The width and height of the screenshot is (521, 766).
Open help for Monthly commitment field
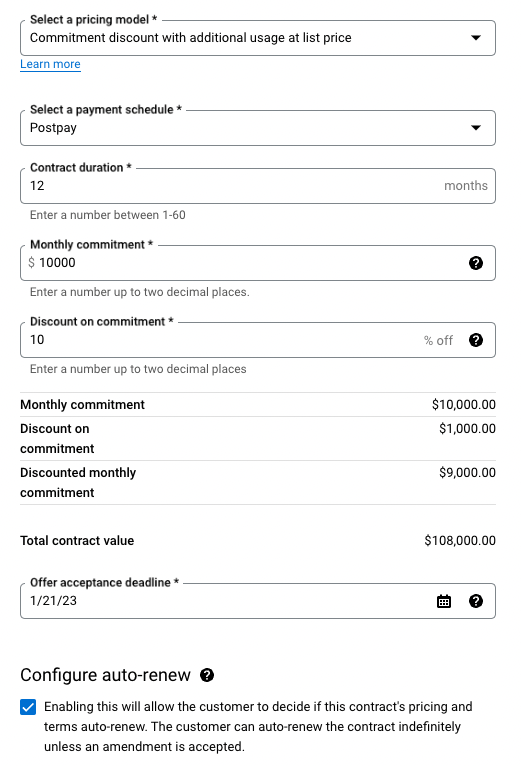(x=476, y=263)
